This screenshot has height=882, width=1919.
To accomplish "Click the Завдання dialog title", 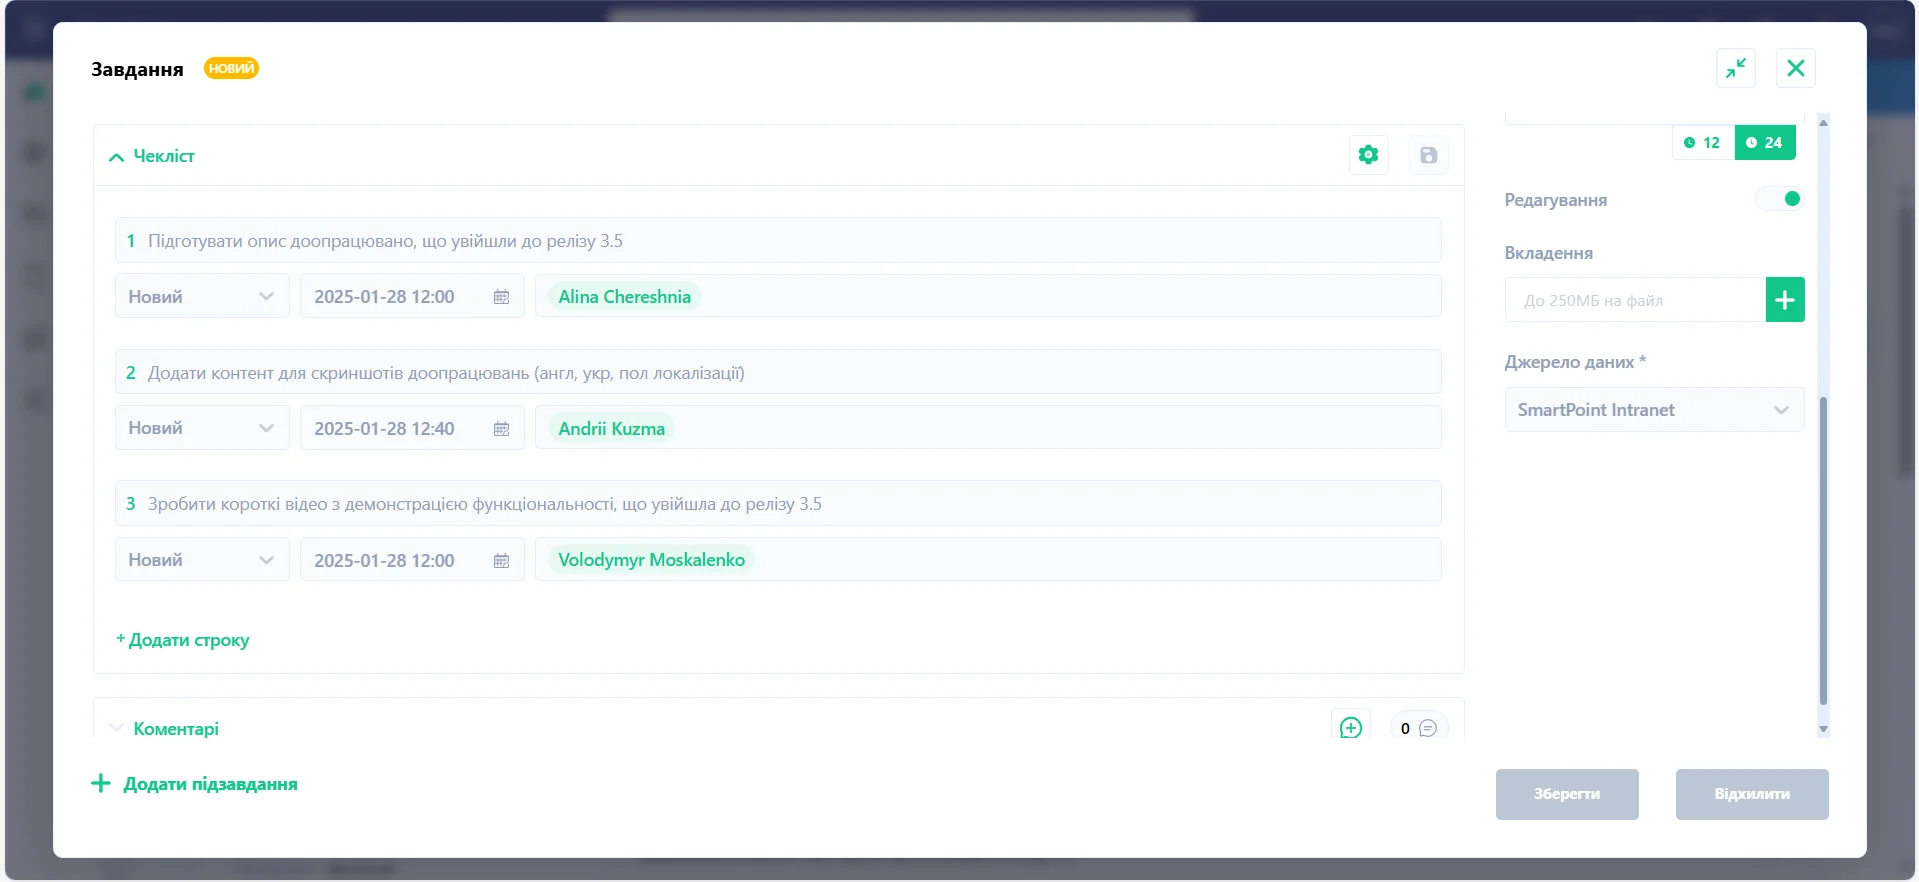I will coord(137,69).
